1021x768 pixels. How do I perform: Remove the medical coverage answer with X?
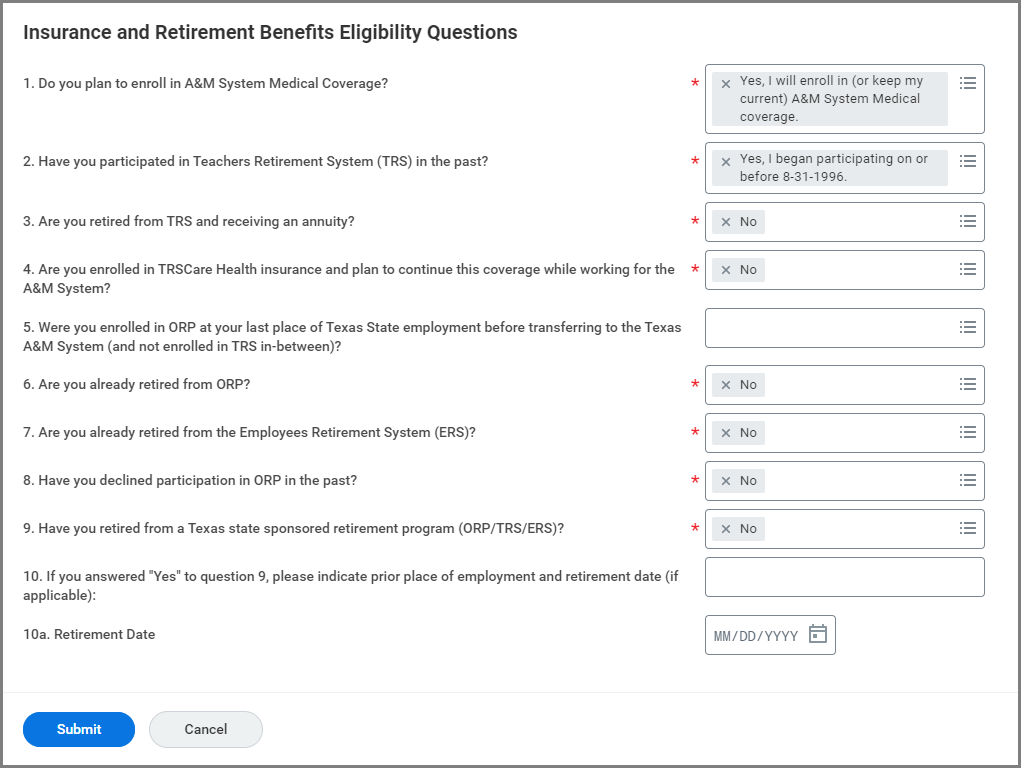click(726, 84)
